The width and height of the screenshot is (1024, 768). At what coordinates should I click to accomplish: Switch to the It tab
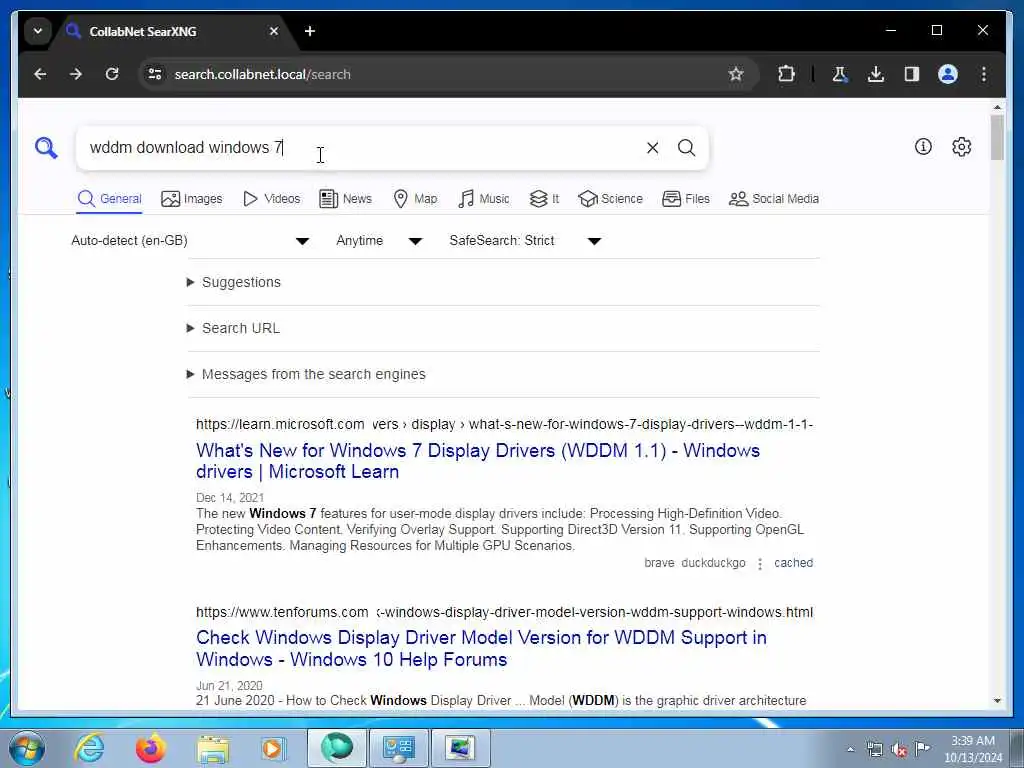point(544,199)
